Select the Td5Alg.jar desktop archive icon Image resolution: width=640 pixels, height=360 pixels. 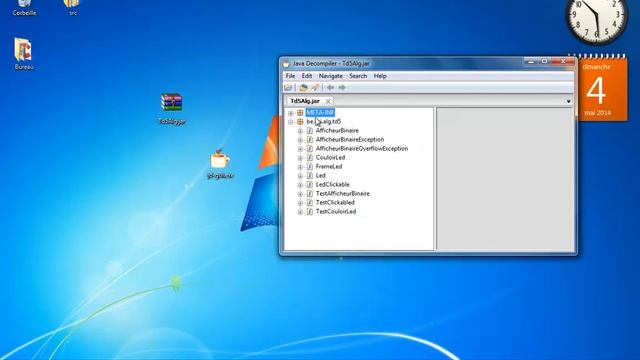pyautogui.click(x=171, y=103)
